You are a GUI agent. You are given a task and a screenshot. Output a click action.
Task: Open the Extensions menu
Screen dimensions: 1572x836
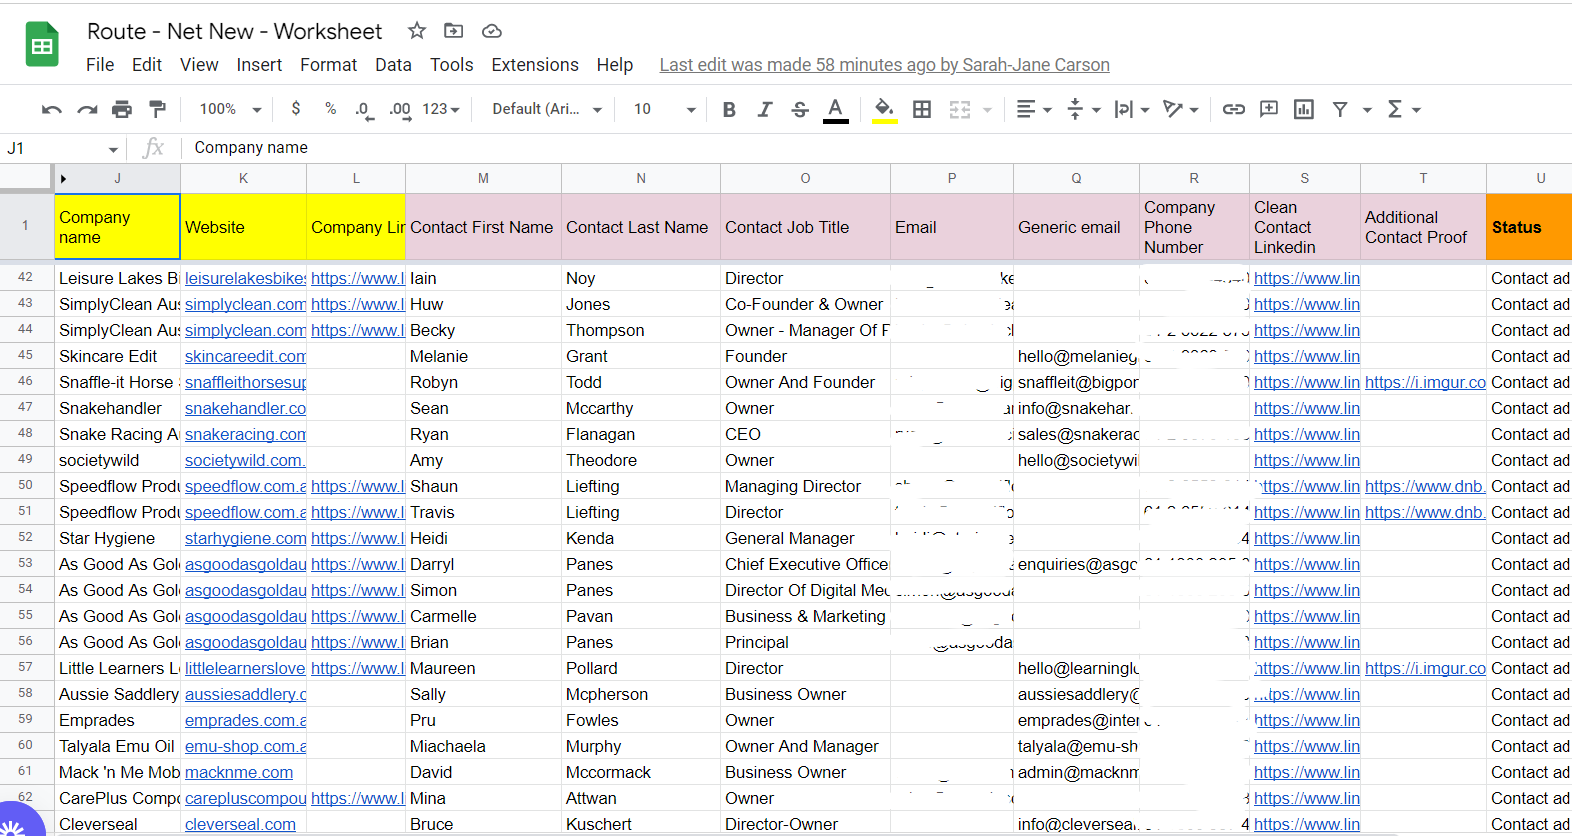point(534,65)
